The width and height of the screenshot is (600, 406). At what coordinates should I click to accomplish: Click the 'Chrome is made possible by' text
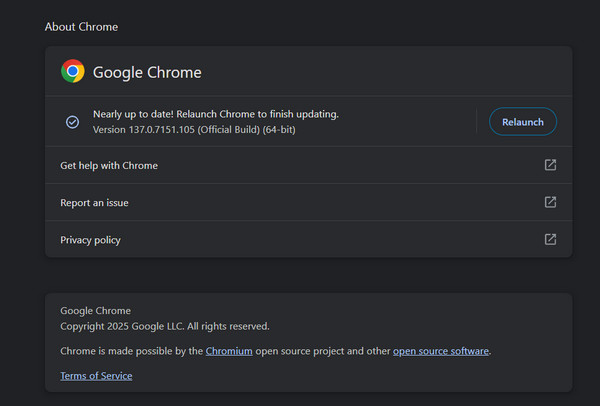tap(131, 351)
